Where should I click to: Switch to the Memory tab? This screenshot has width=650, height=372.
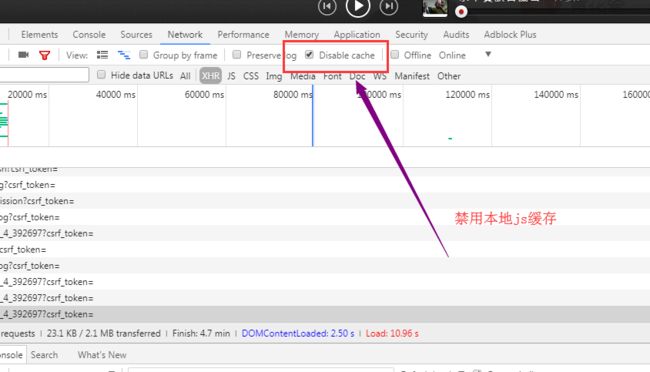(301, 34)
